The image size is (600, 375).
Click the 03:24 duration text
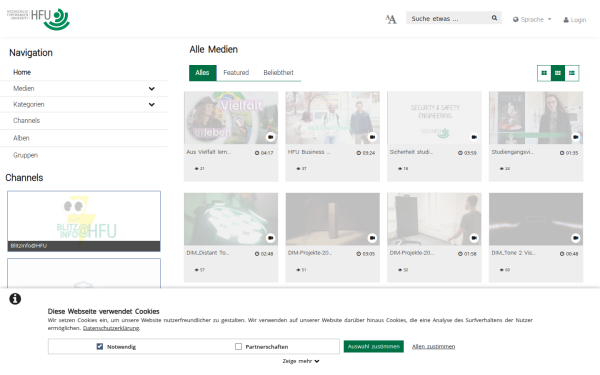point(369,153)
